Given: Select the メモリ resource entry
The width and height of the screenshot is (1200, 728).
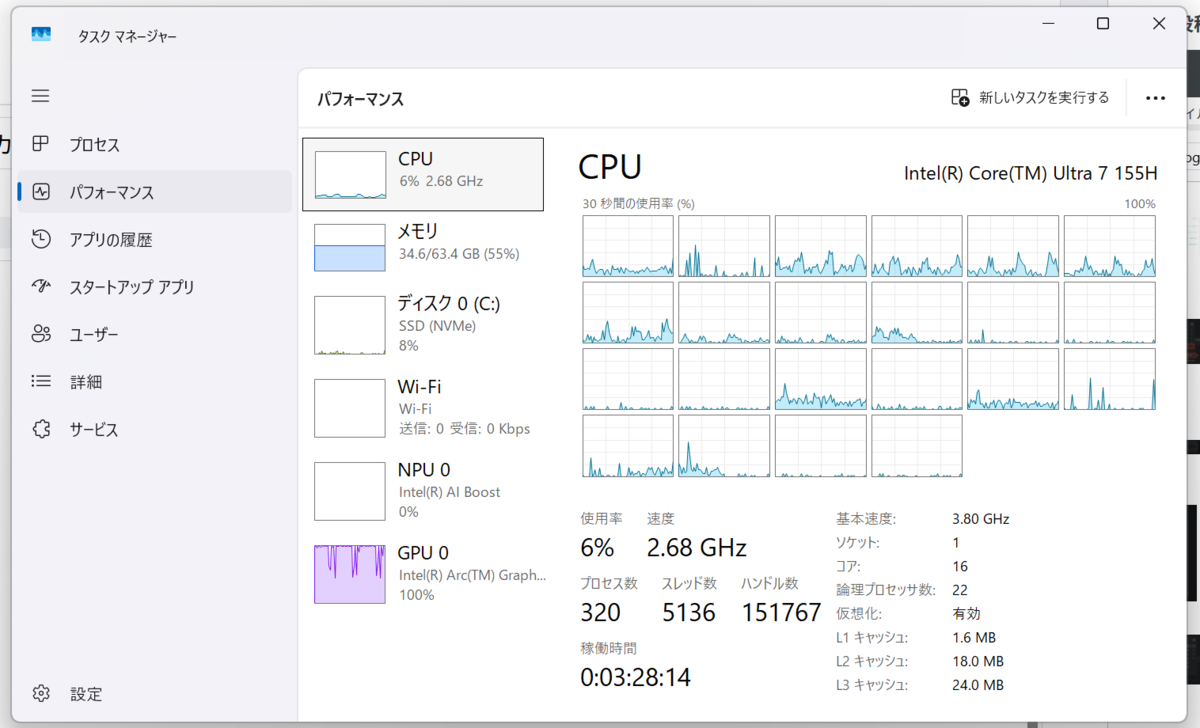Looking at the screenshot, I should pos(423,247).
